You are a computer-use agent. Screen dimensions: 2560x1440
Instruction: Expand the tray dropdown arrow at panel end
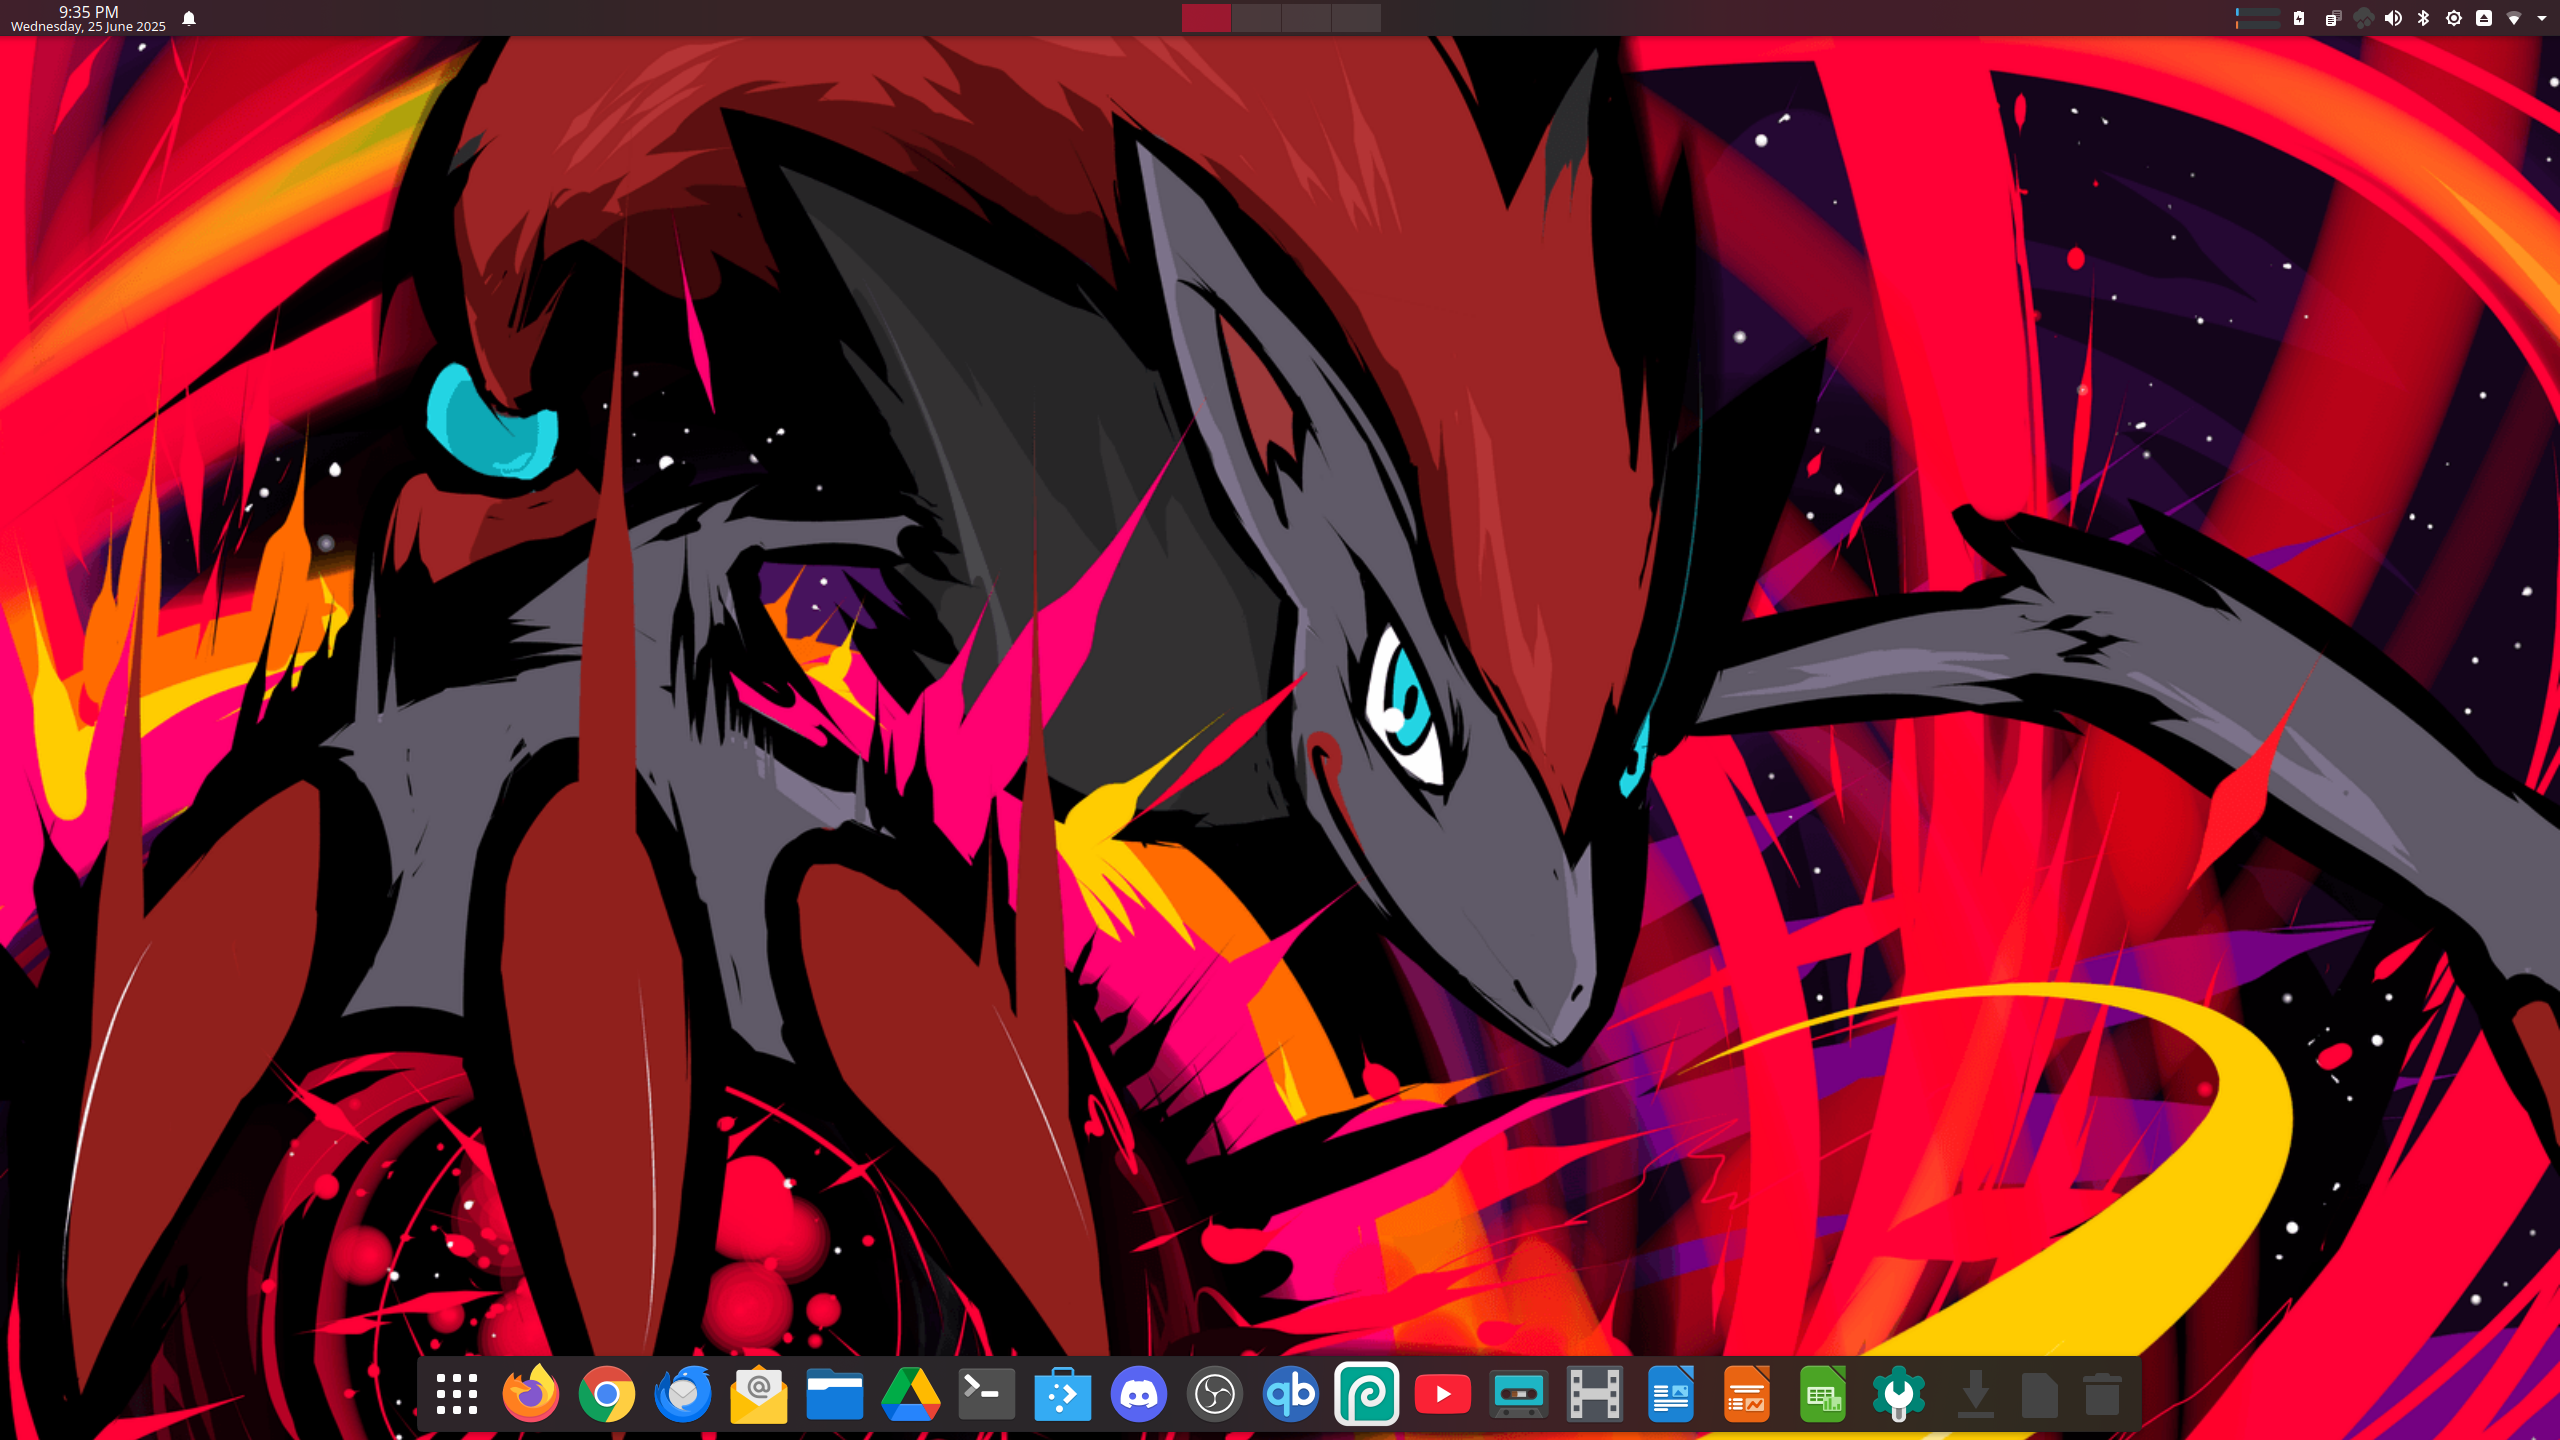tap(2542, 18)
